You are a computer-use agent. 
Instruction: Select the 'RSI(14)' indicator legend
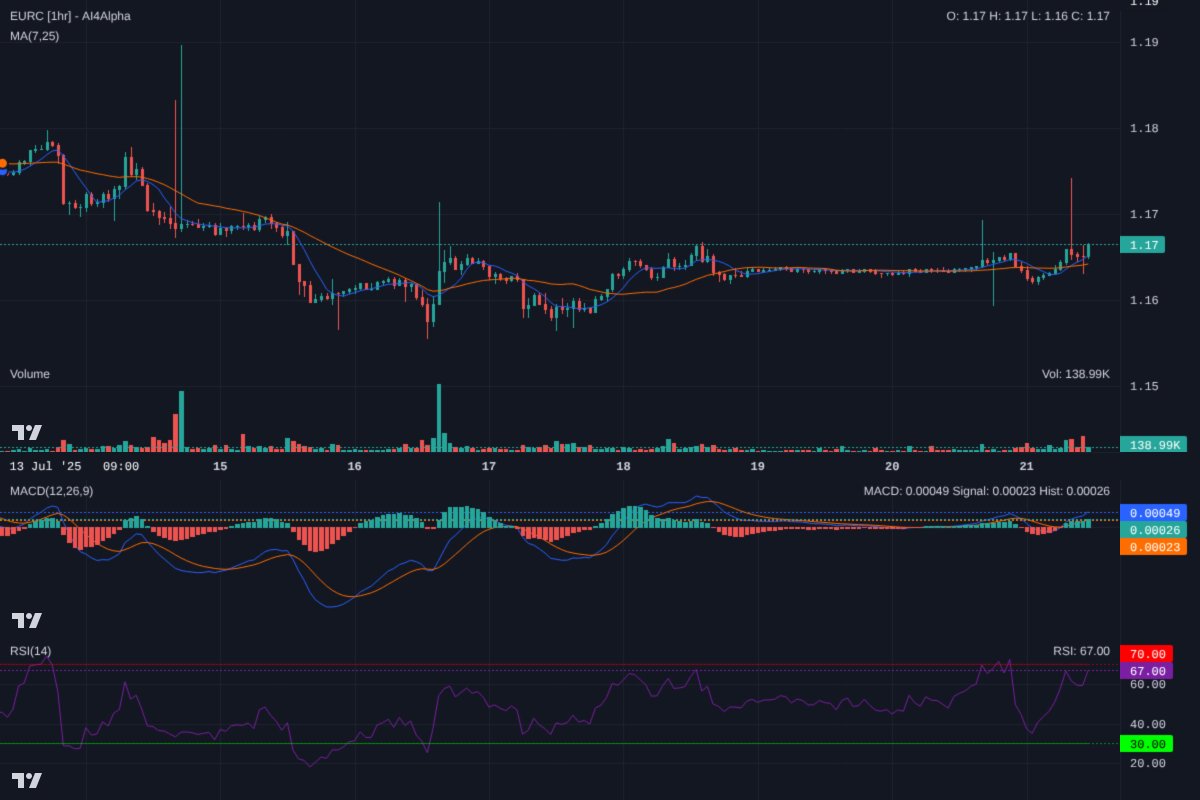coord(31,651)
